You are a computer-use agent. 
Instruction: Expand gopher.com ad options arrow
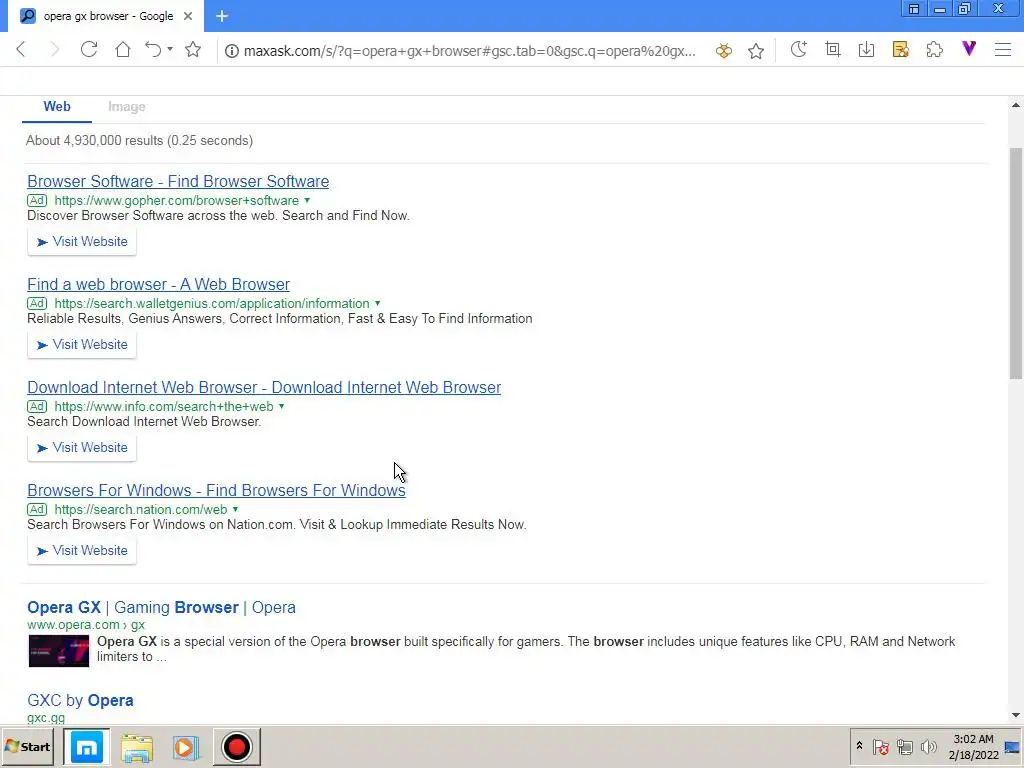pyautogui.click(x=307, y=200)
